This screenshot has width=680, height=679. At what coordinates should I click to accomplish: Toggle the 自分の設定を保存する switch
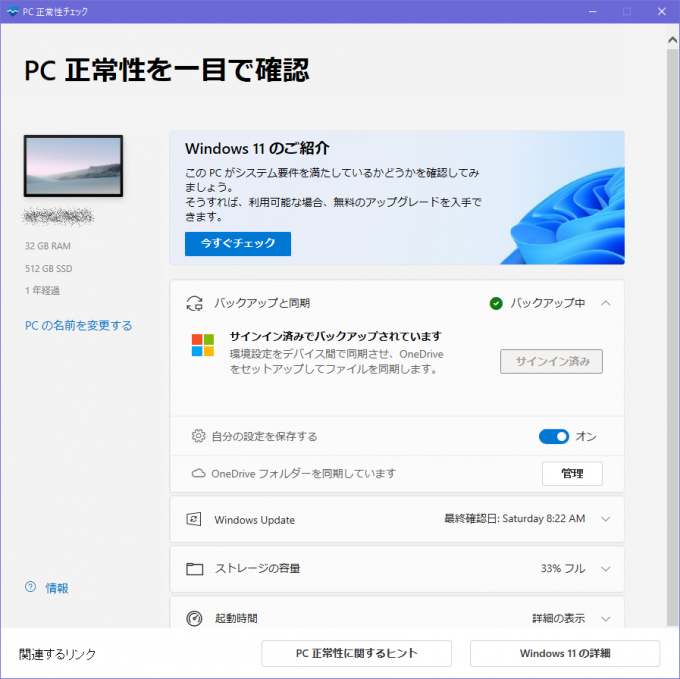[554, 436]
